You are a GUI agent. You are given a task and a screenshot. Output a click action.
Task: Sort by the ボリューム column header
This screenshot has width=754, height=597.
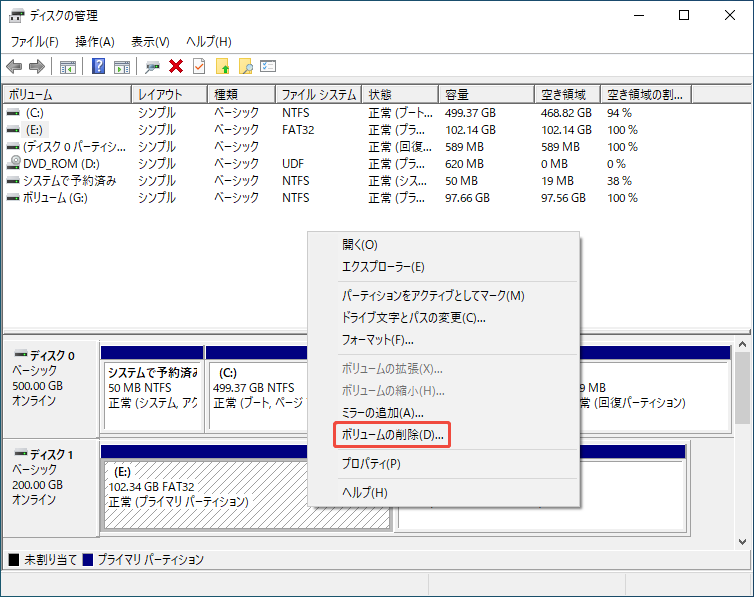(67, 95)
